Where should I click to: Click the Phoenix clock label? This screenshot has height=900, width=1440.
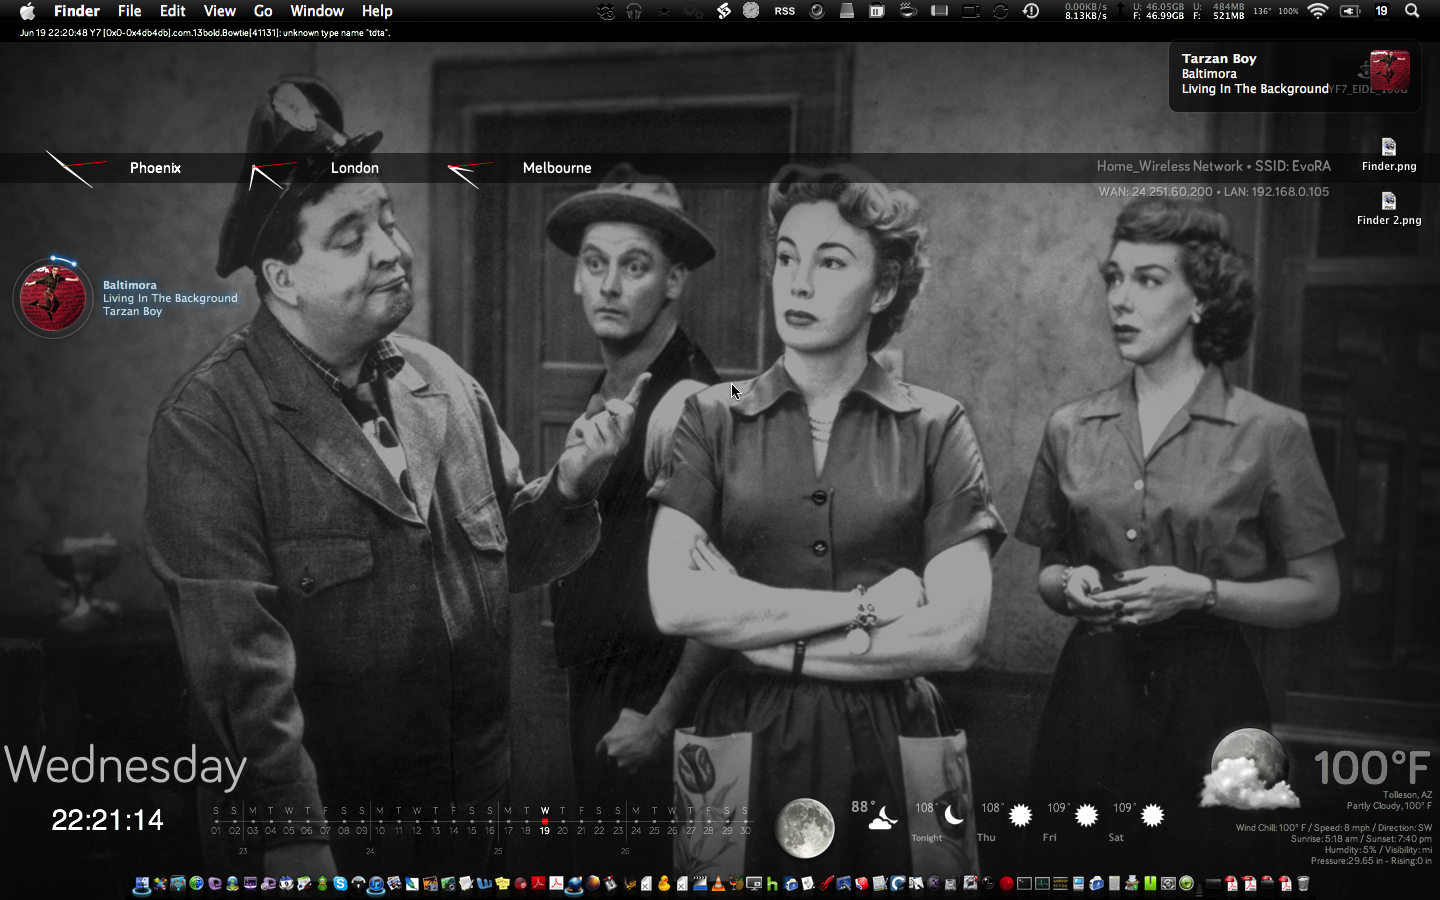click(x=155, y=168)
